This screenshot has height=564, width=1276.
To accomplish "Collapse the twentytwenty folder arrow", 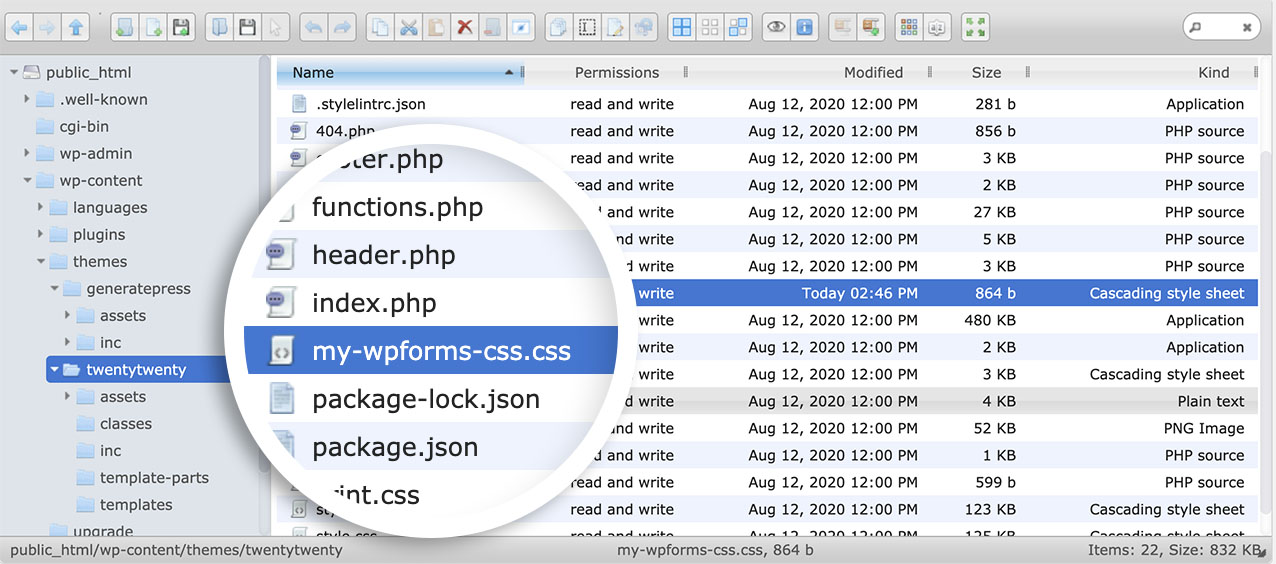I will [x=54, y=369].
